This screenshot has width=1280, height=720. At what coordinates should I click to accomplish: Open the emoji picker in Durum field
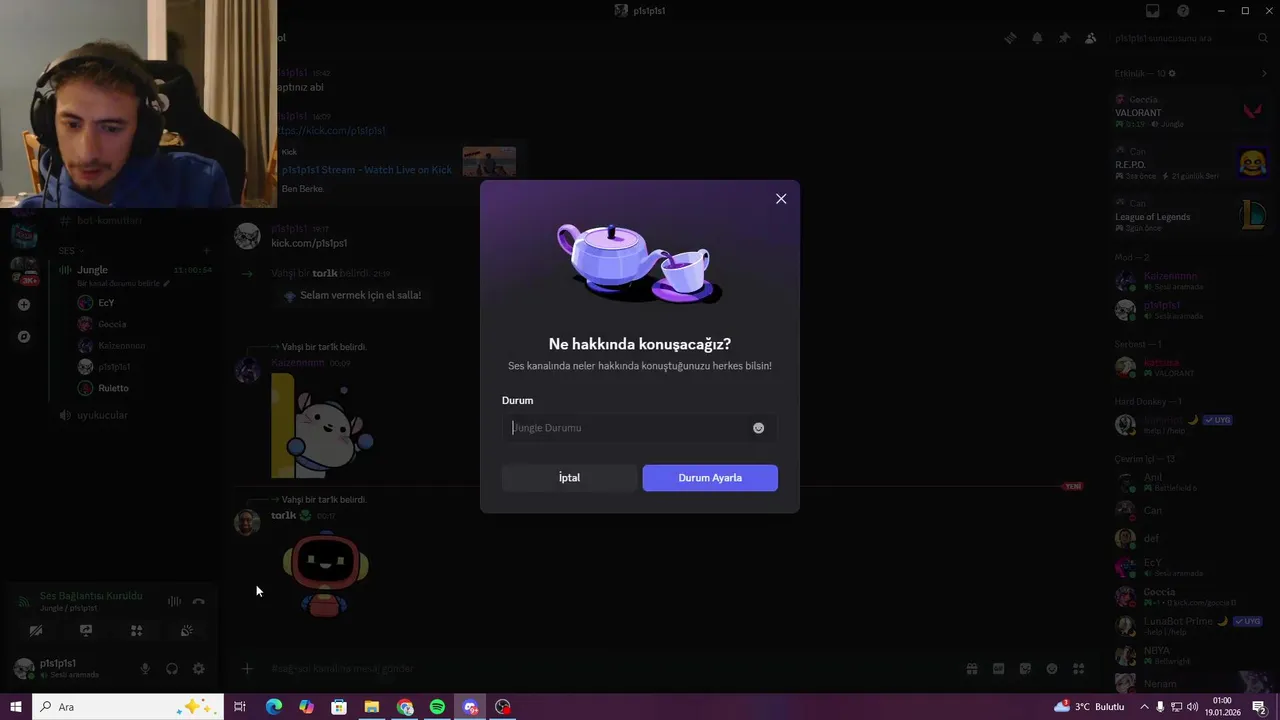click(x=758, y=428)
